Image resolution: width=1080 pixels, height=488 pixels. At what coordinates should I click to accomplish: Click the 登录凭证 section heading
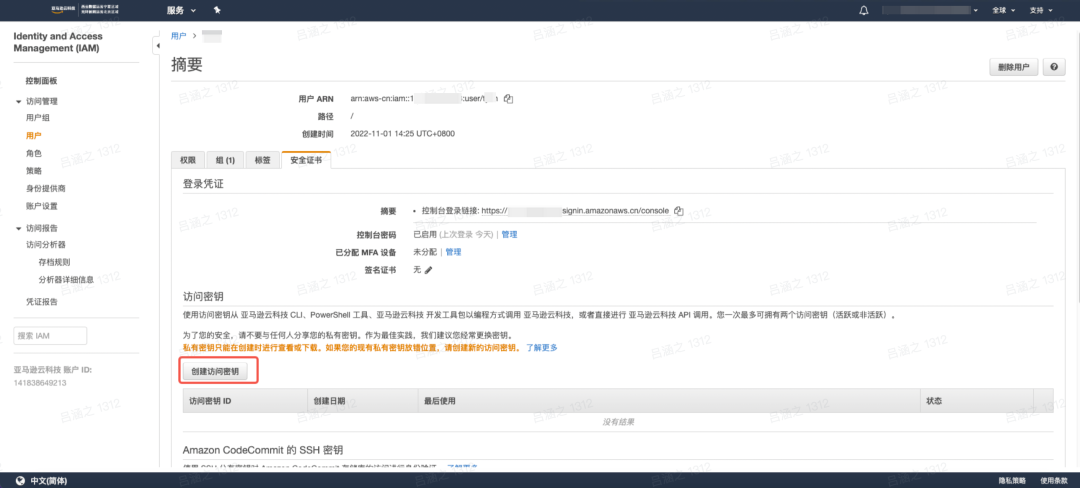point(203,184)
